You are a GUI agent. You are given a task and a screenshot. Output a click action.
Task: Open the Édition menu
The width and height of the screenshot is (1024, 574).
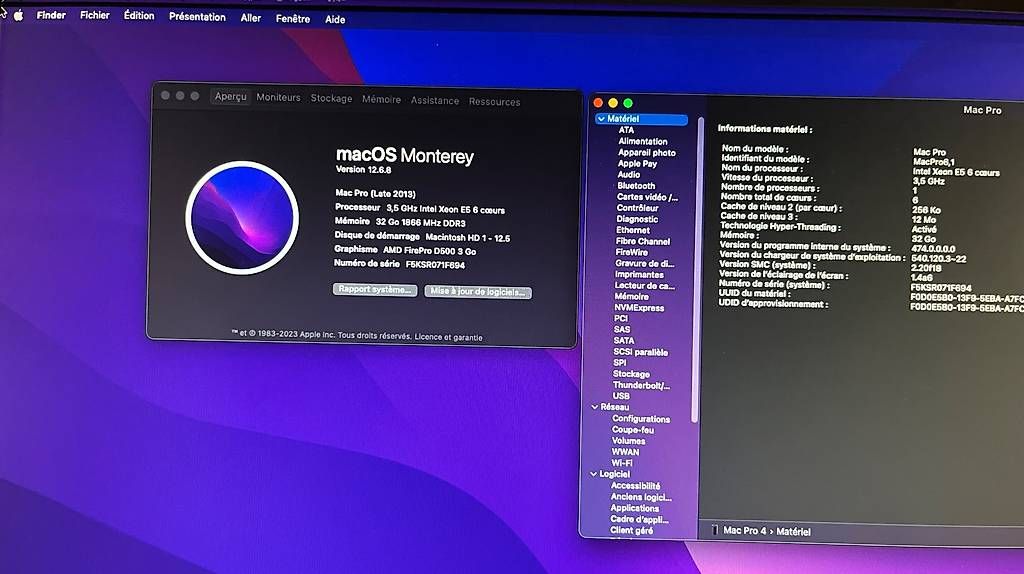[x=139, y=16]
